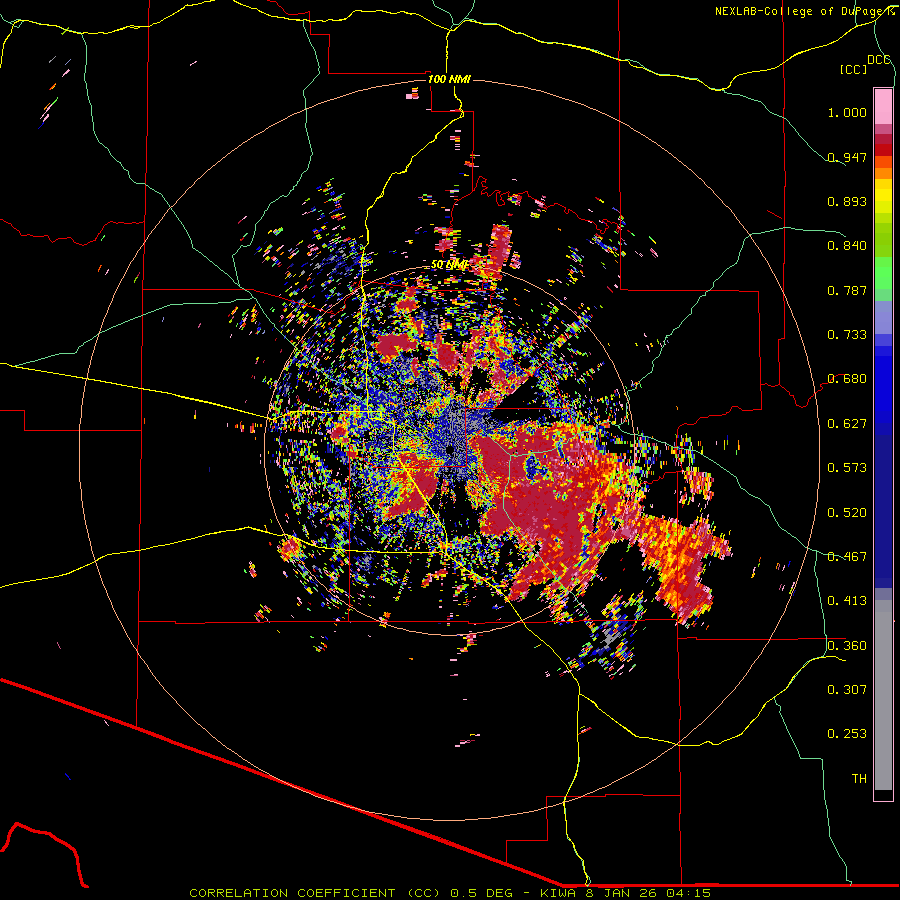This screenshot has width=900, height=900.
Task: Click the 04:15 timestamp
Action: [688, 893]
